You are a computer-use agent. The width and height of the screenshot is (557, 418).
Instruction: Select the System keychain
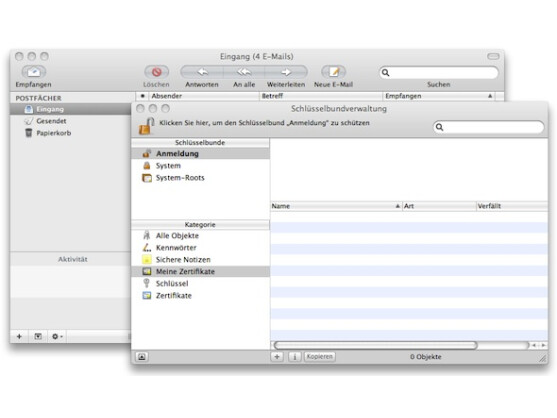[x=201, y=166]
